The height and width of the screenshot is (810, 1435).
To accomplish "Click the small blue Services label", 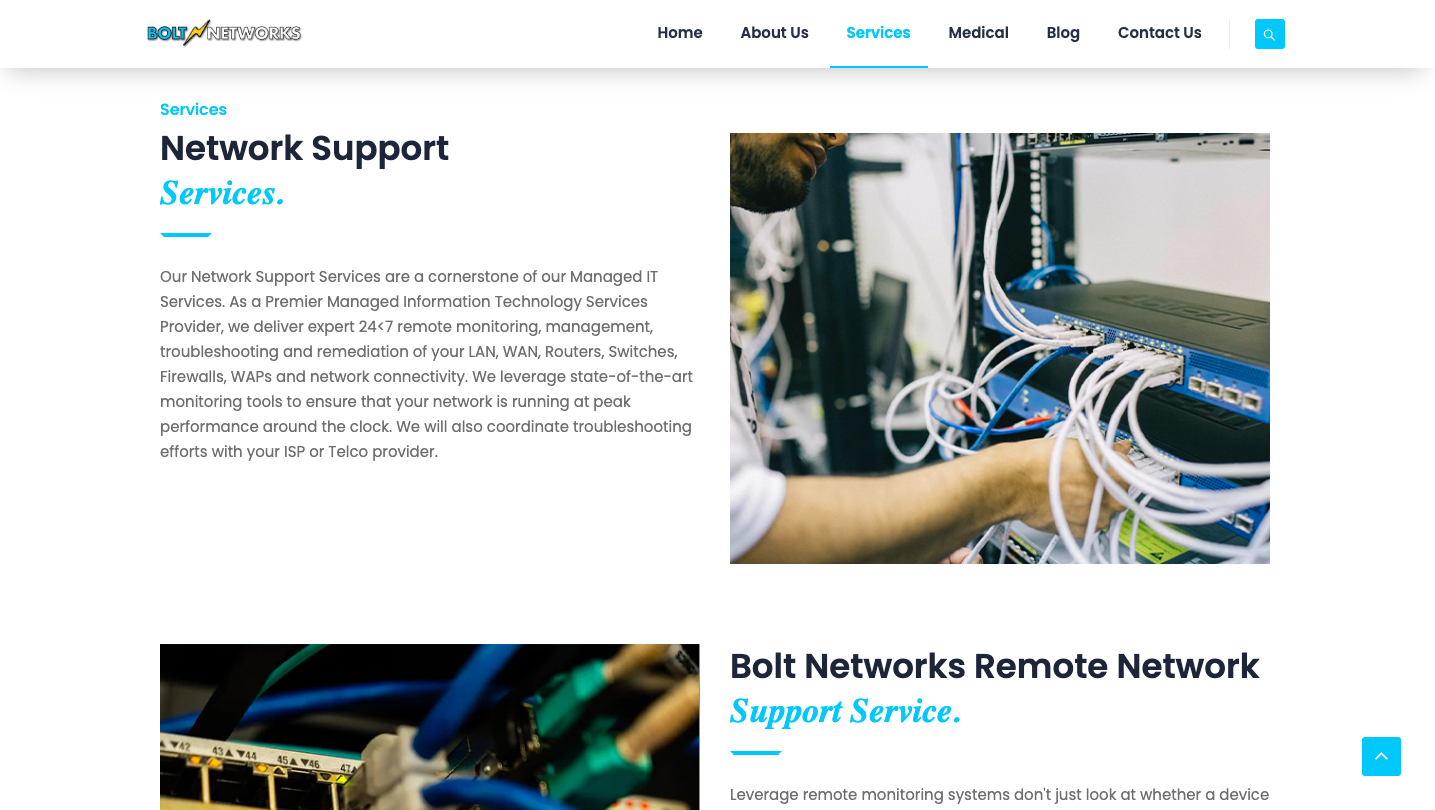I will tap(193, 110).
